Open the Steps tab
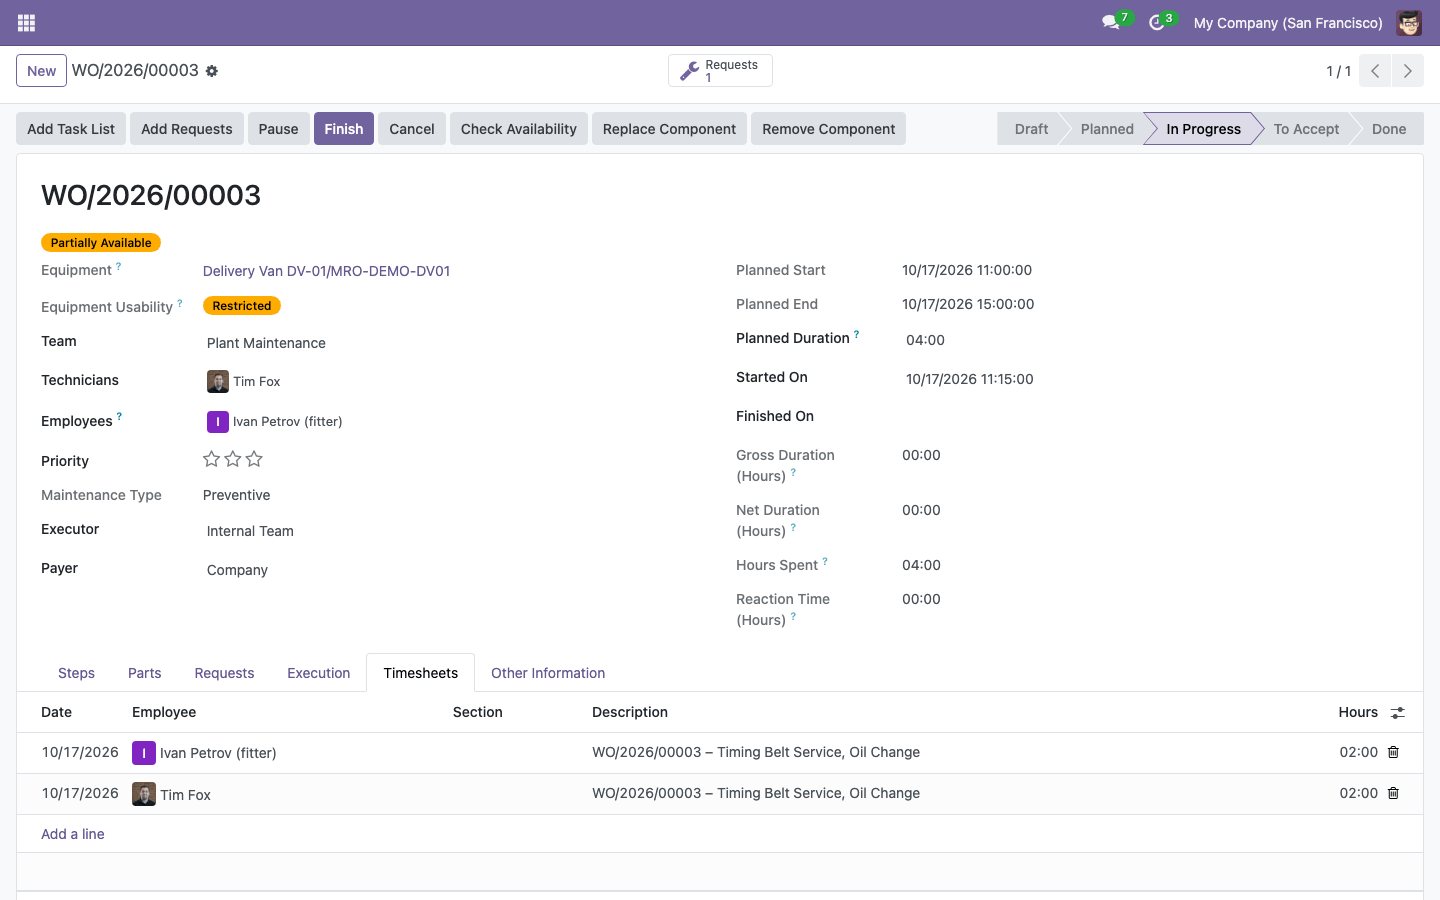 click(x=76, y=673)
